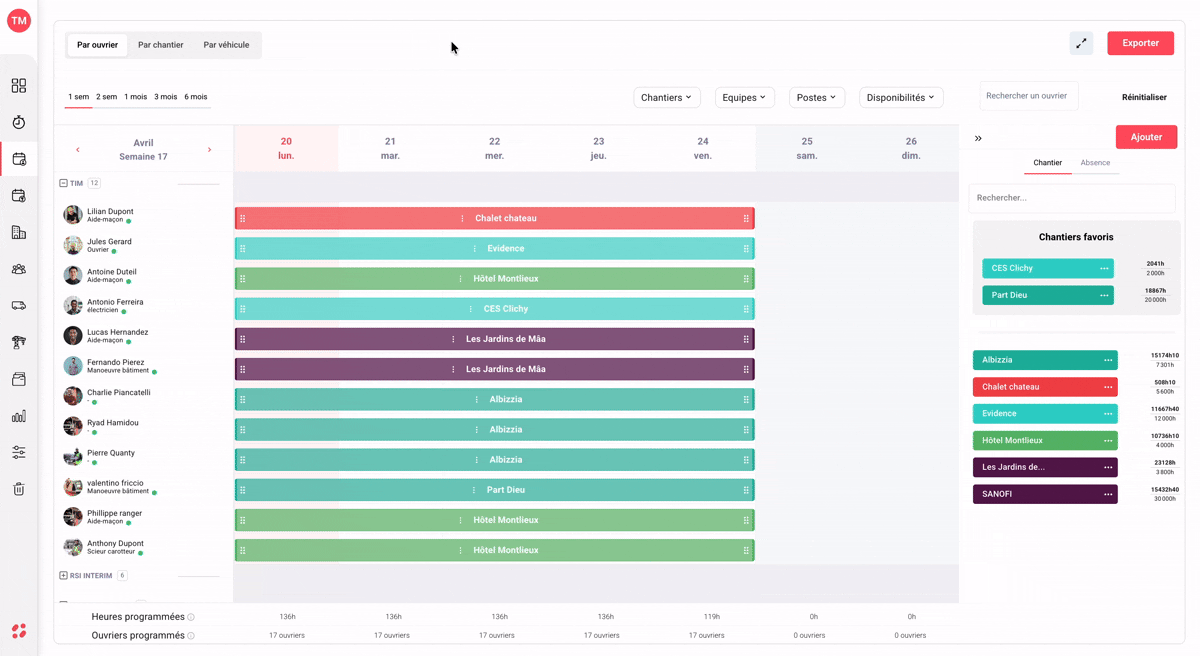Select the Evidence chantier card in list
This screenshot has height=656, width=1200.
point(1045,414)
